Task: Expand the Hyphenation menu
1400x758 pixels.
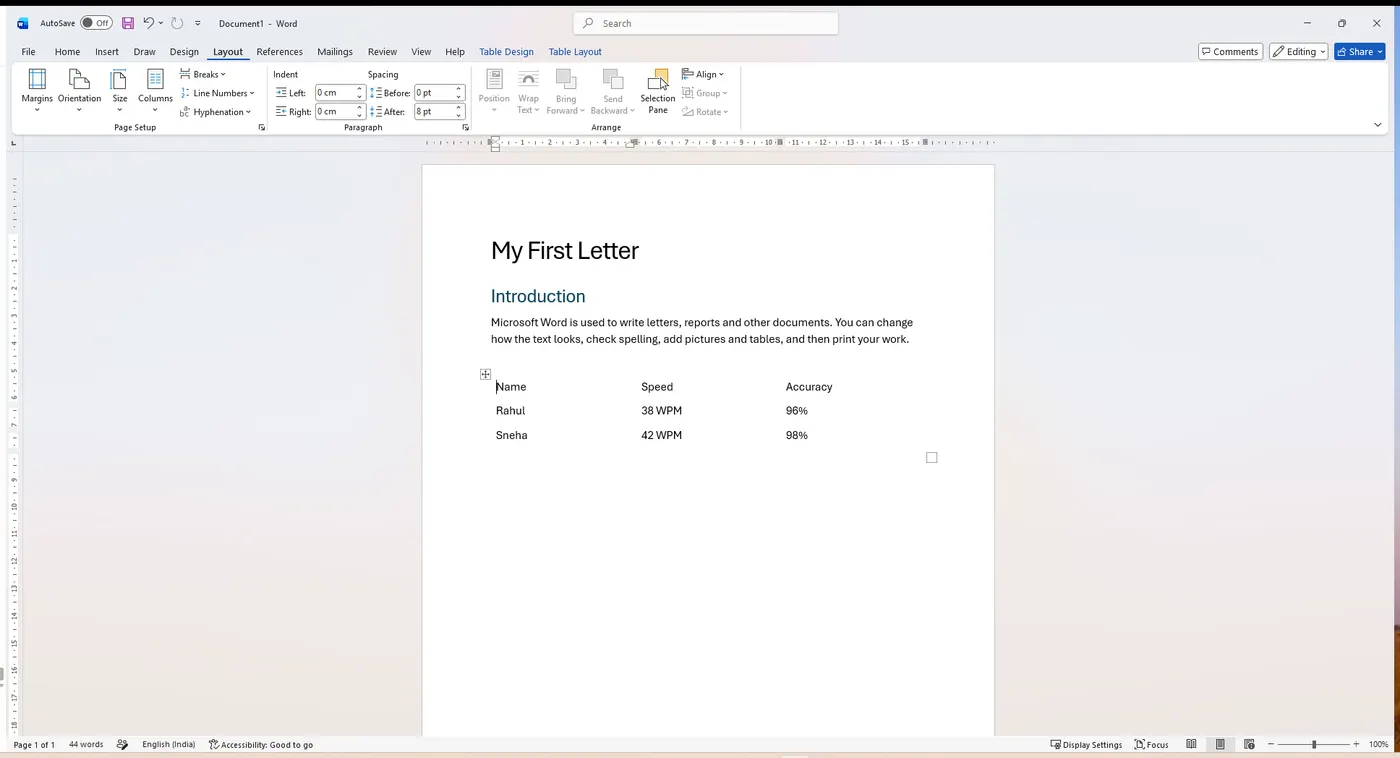Action: 216,112
